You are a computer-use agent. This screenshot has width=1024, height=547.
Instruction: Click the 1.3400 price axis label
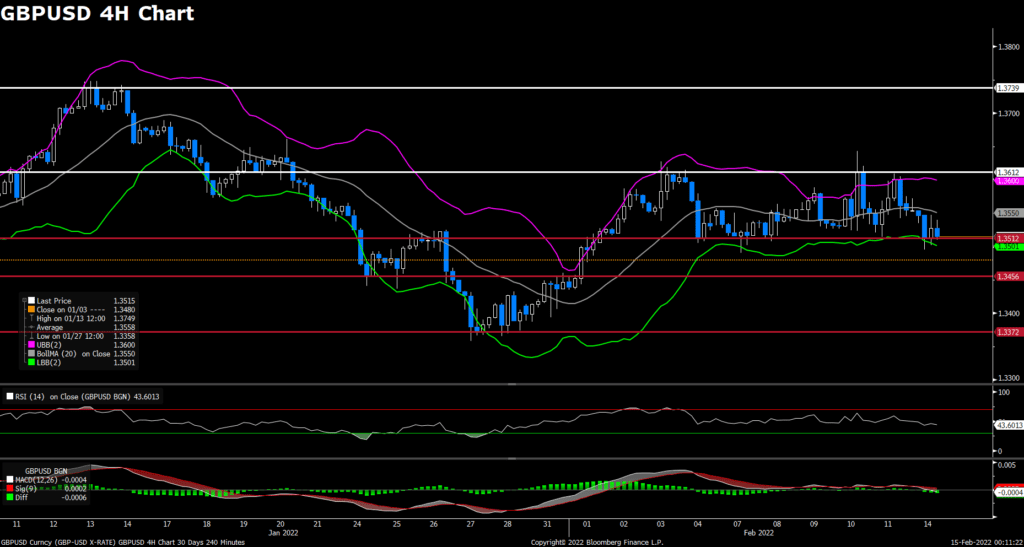pyautogui.click(x=1009, y=313)
